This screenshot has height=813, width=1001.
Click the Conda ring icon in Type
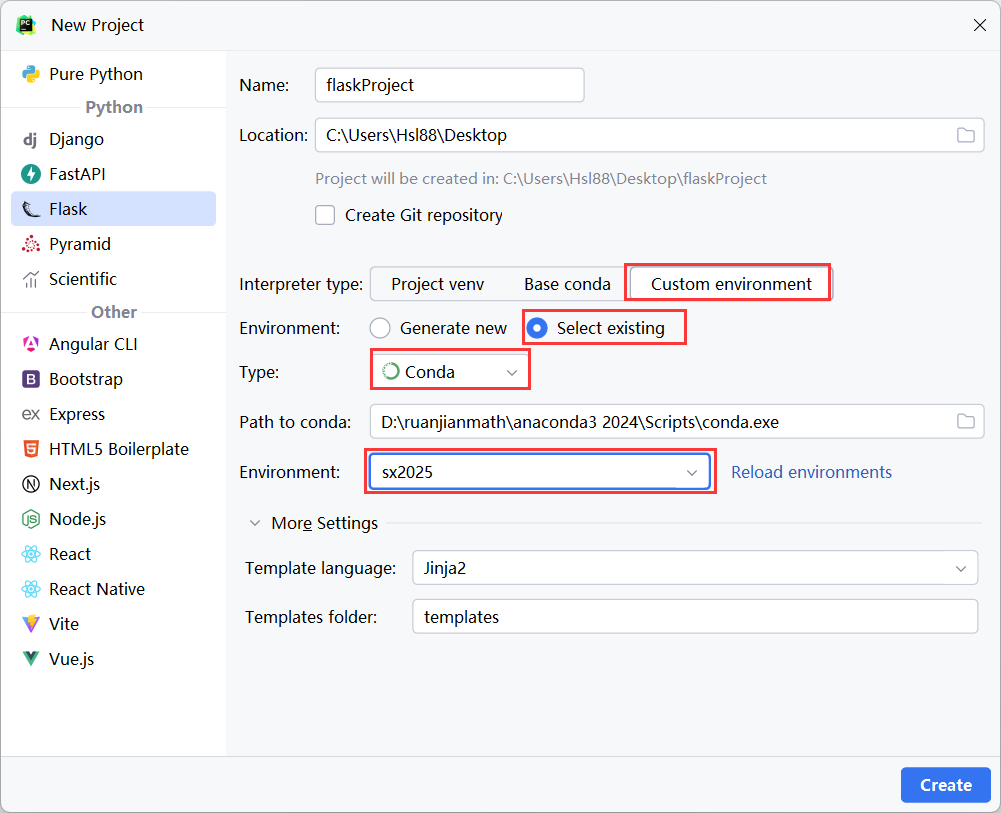coord(391,371)
